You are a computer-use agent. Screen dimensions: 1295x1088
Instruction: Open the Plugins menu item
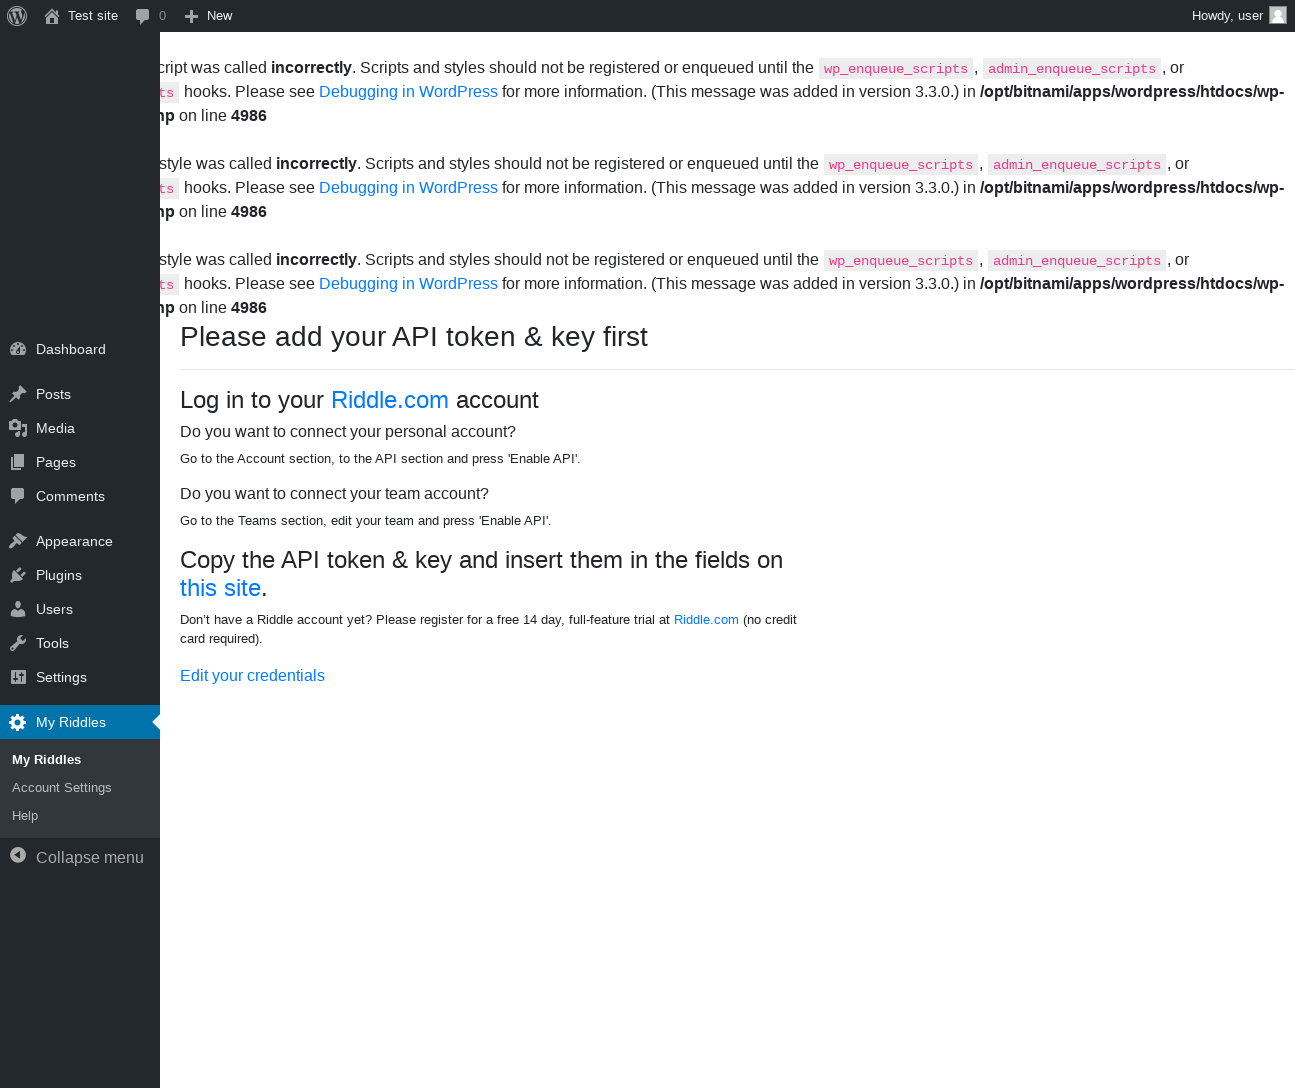(80, 575)
